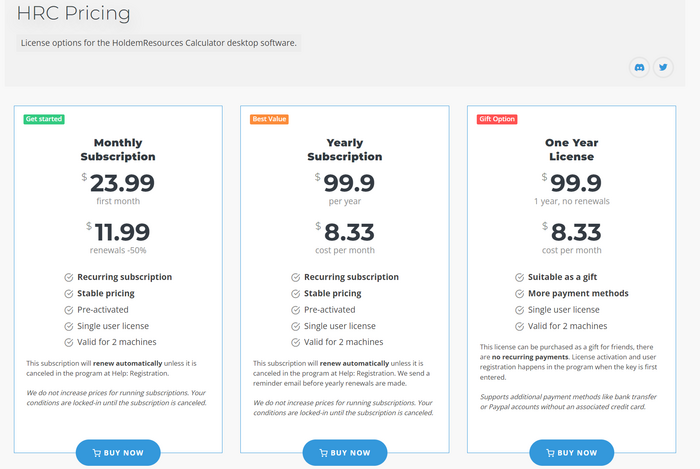Click checkmark icon beside More payment methods
The image size is (700, 469).
pos(520,294)
